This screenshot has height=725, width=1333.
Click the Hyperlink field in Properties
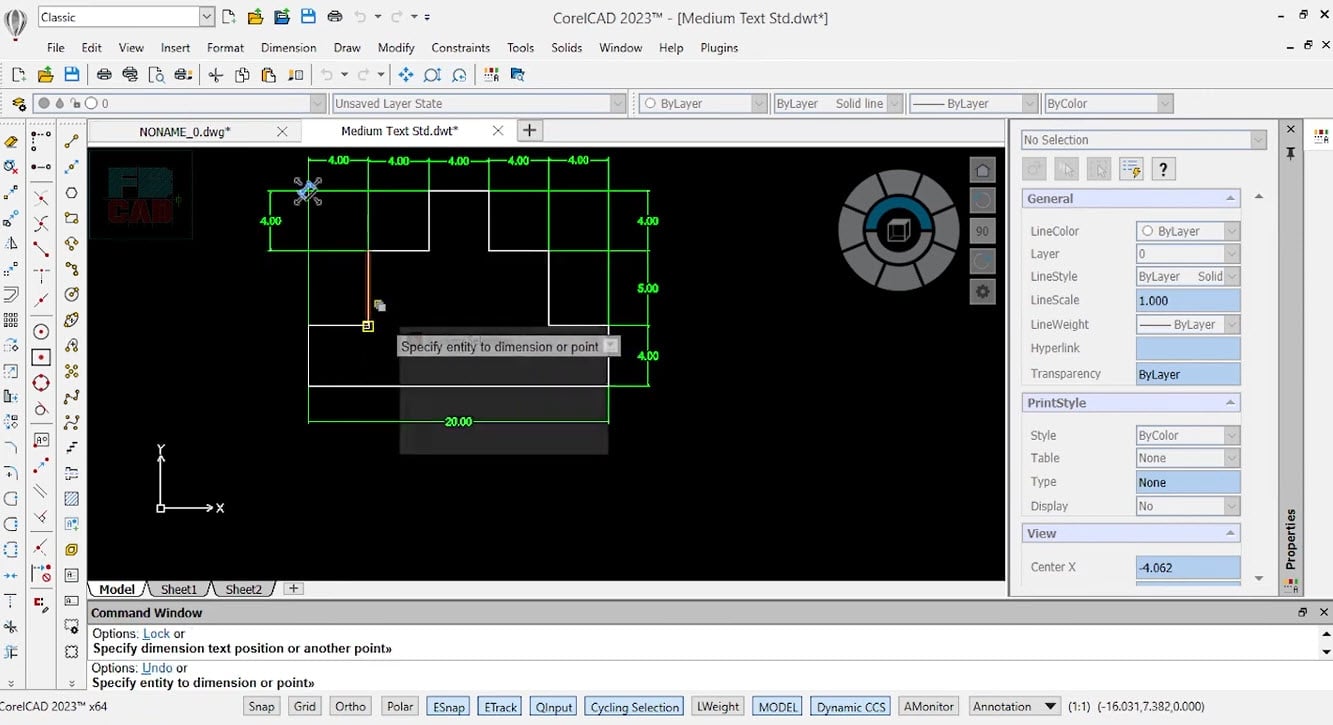1188,348
